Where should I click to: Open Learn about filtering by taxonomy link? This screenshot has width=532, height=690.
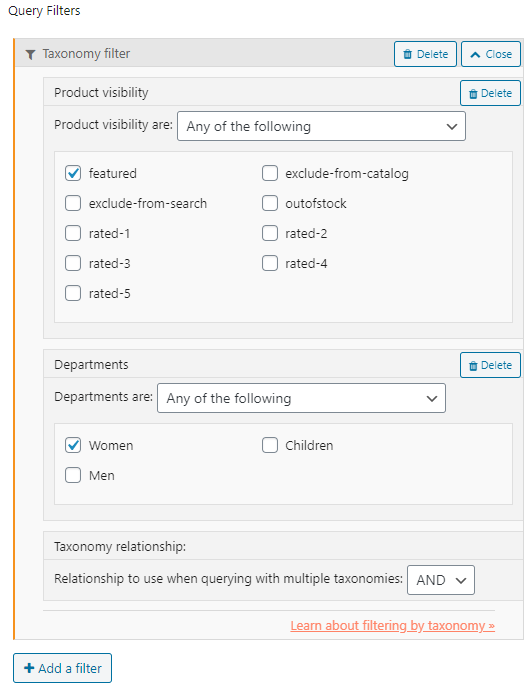393,625
